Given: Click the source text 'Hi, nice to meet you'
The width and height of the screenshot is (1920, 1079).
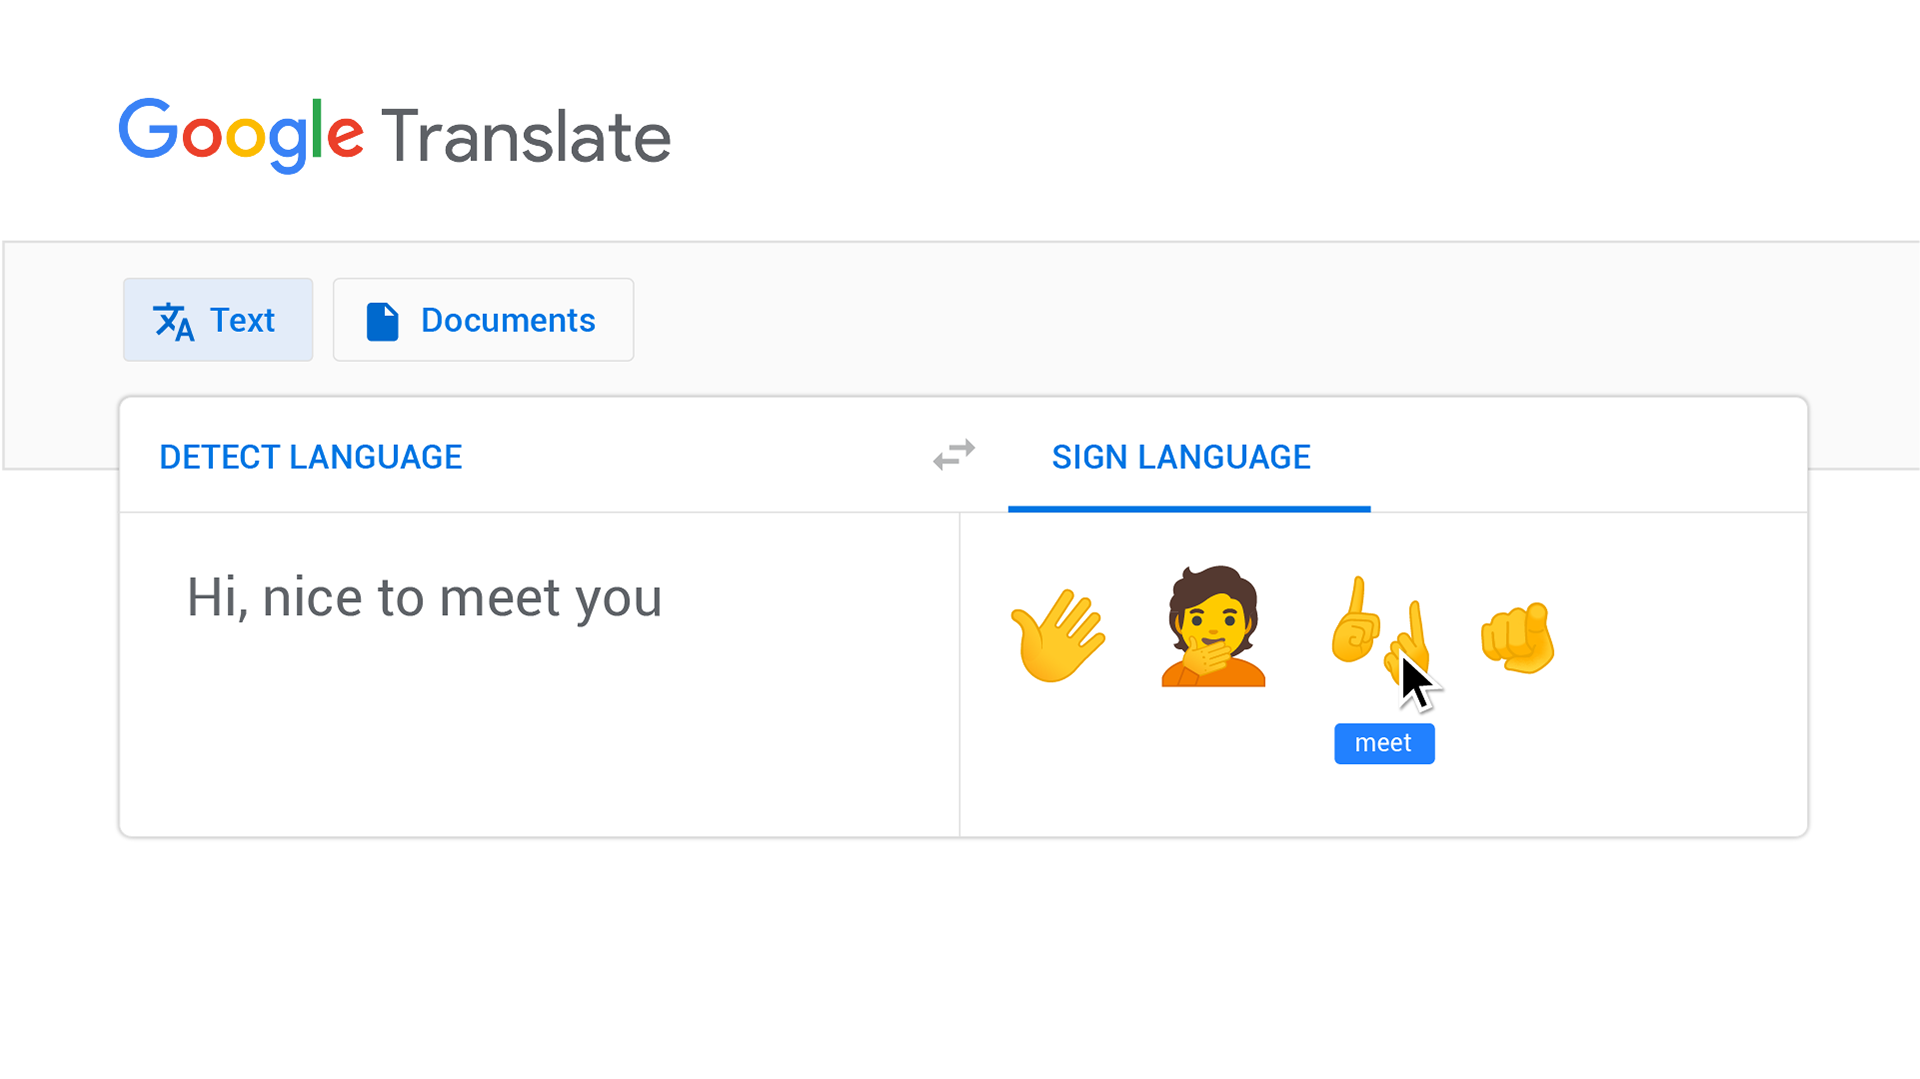Looking at the screenshot, I should click(424, 598).
